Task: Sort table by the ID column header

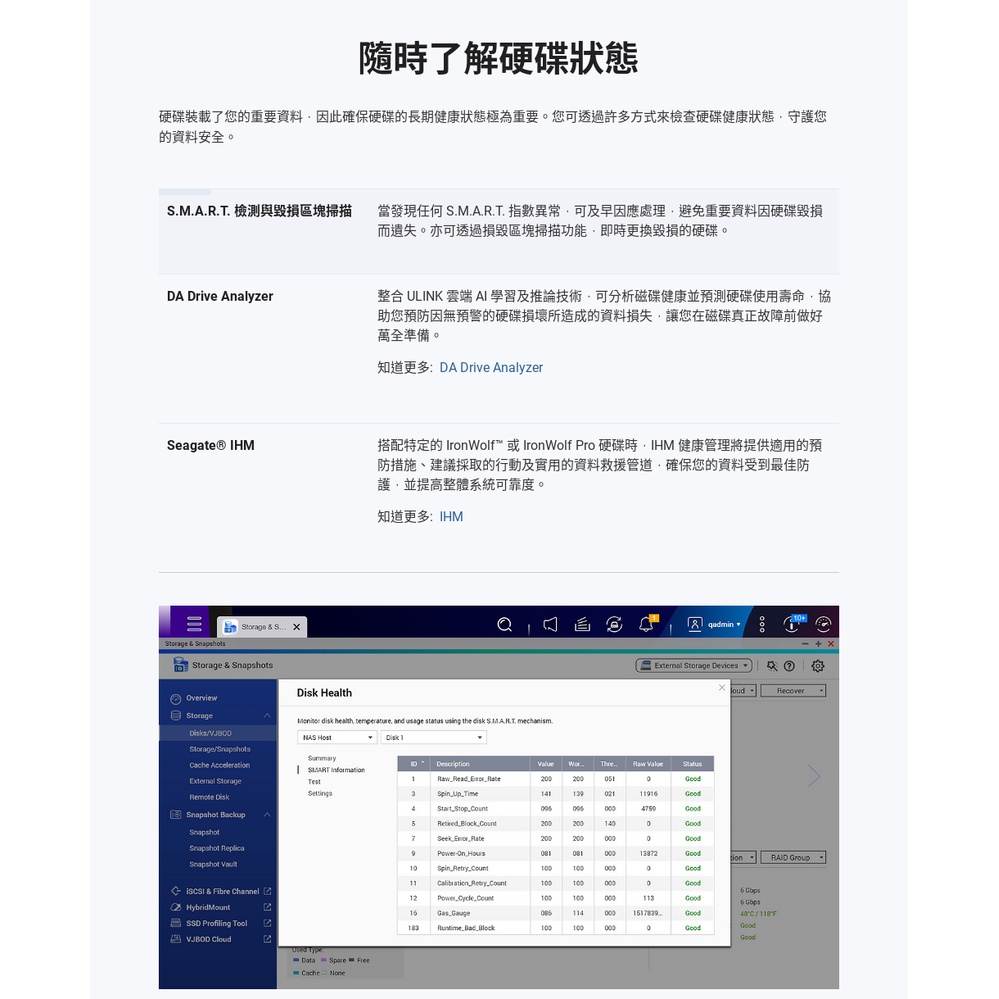Action: (414, 764)
